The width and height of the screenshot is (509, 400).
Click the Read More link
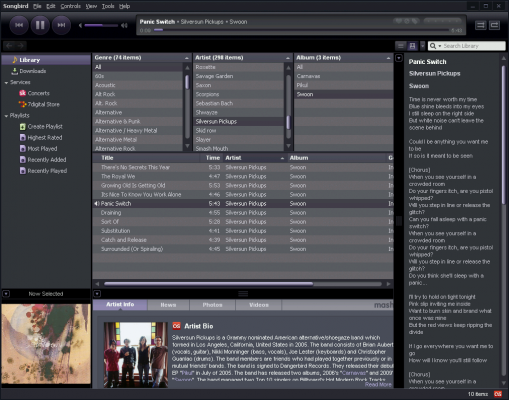[x=378, y=384]
